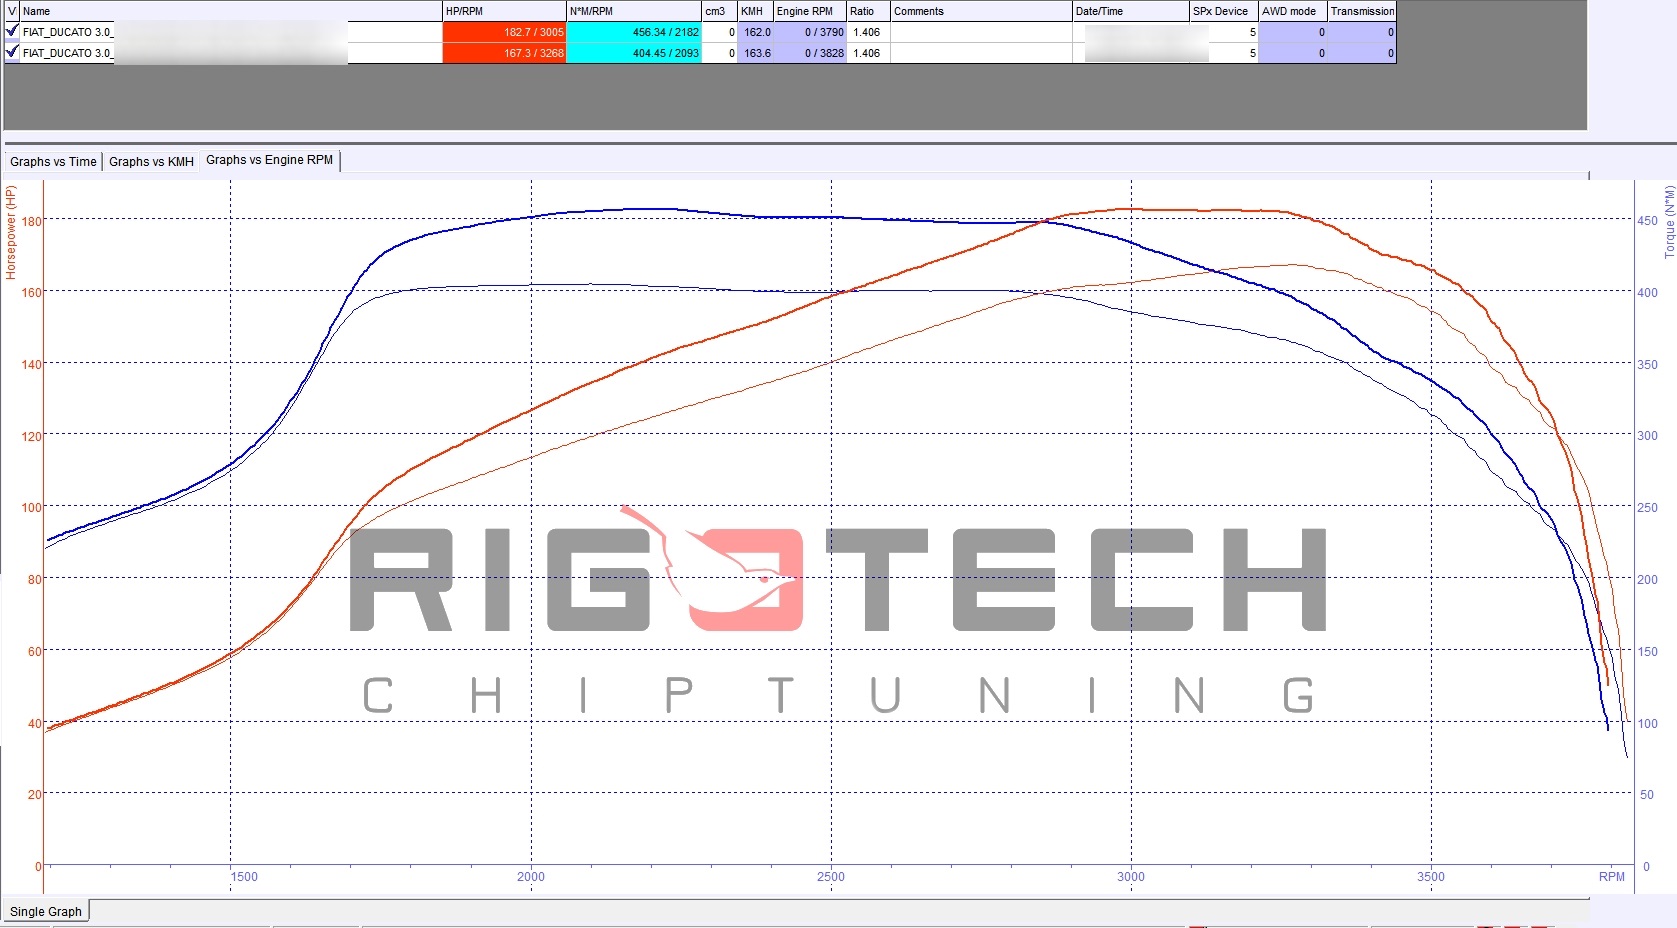Click the Ratio column header
The image size is (1677, 928).
tap(868, 11)
